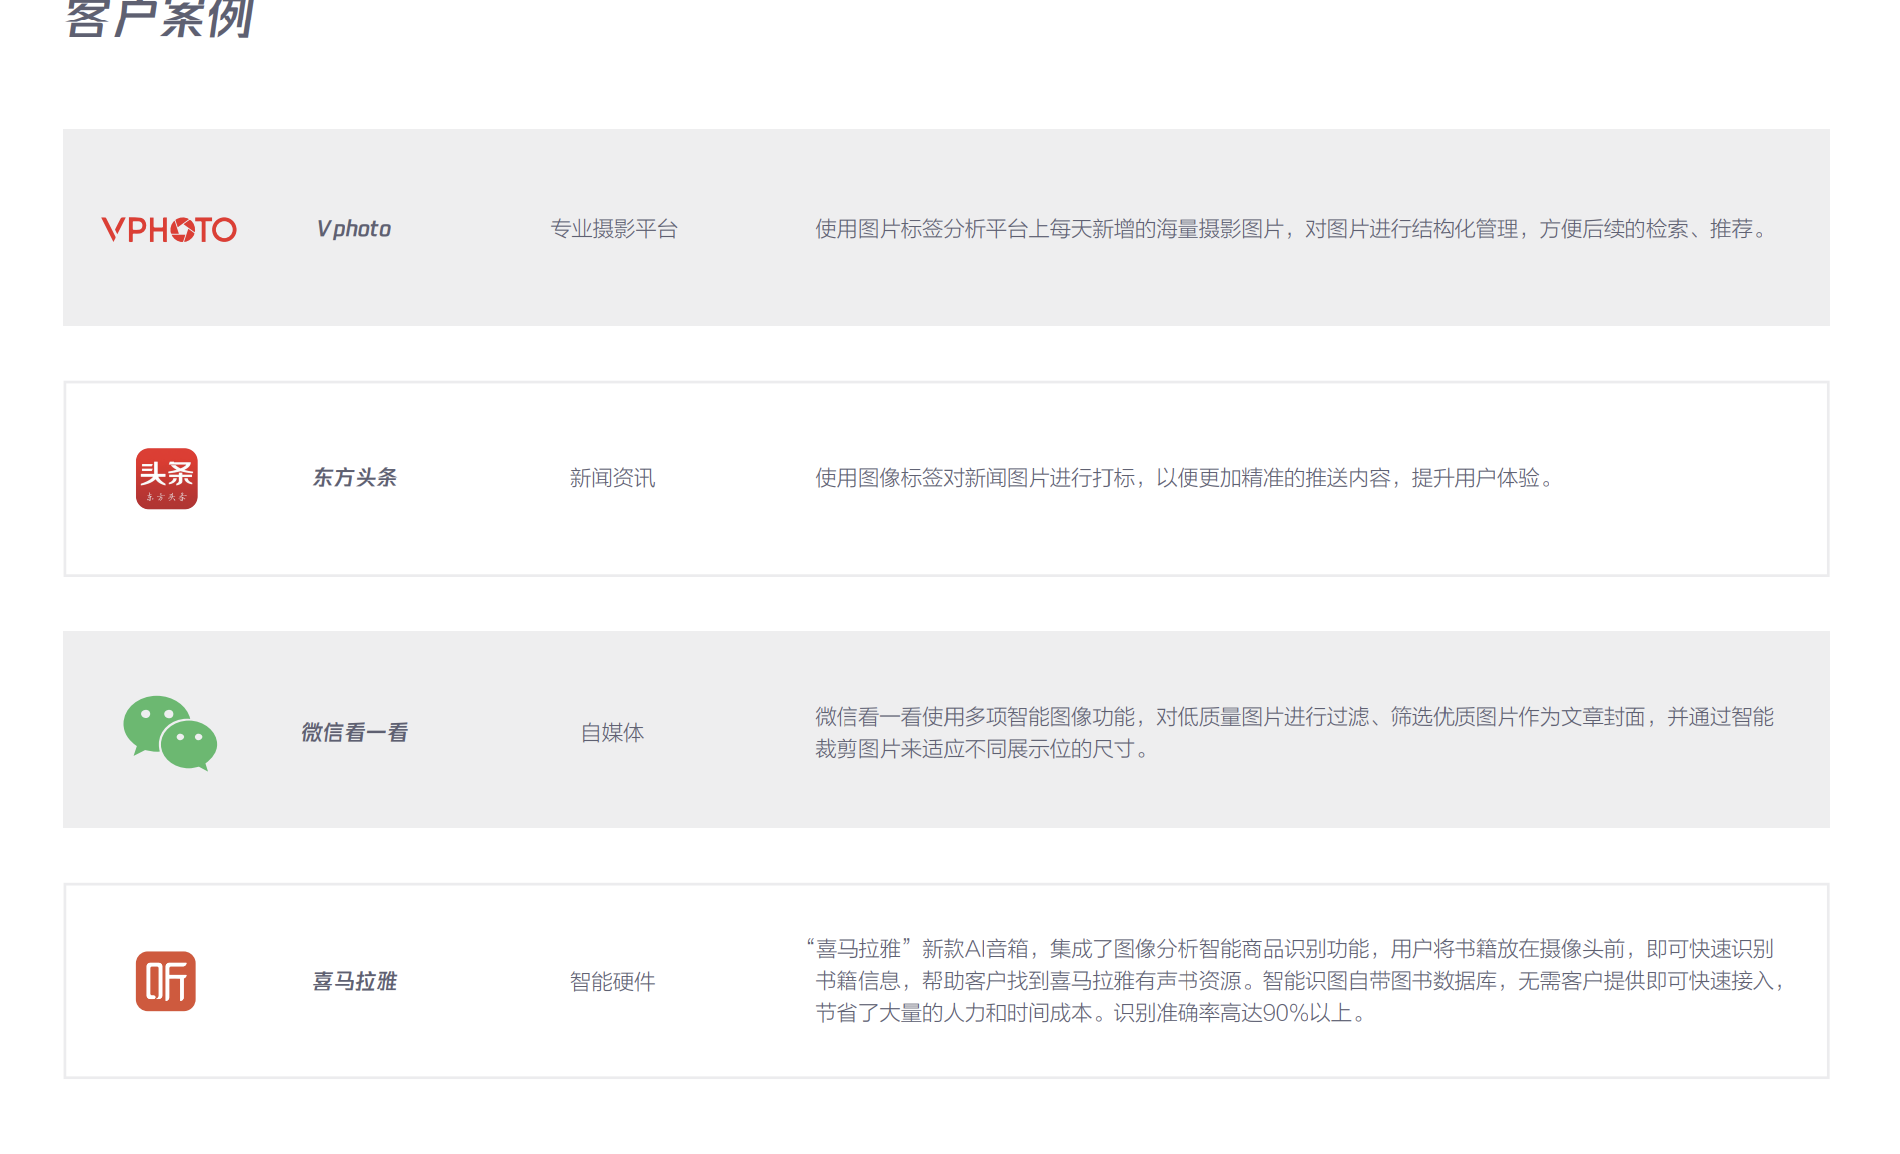The image size is (1900, 1154).
Task: Click the 喜马拉雅 AI音箱 description text
Action: click(x=1297, y=981)
